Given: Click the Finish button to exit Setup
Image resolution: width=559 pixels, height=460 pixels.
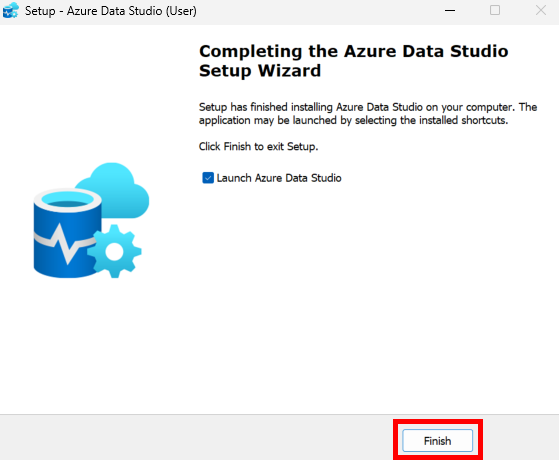Looking at the screenshot, I should [437, 441].
